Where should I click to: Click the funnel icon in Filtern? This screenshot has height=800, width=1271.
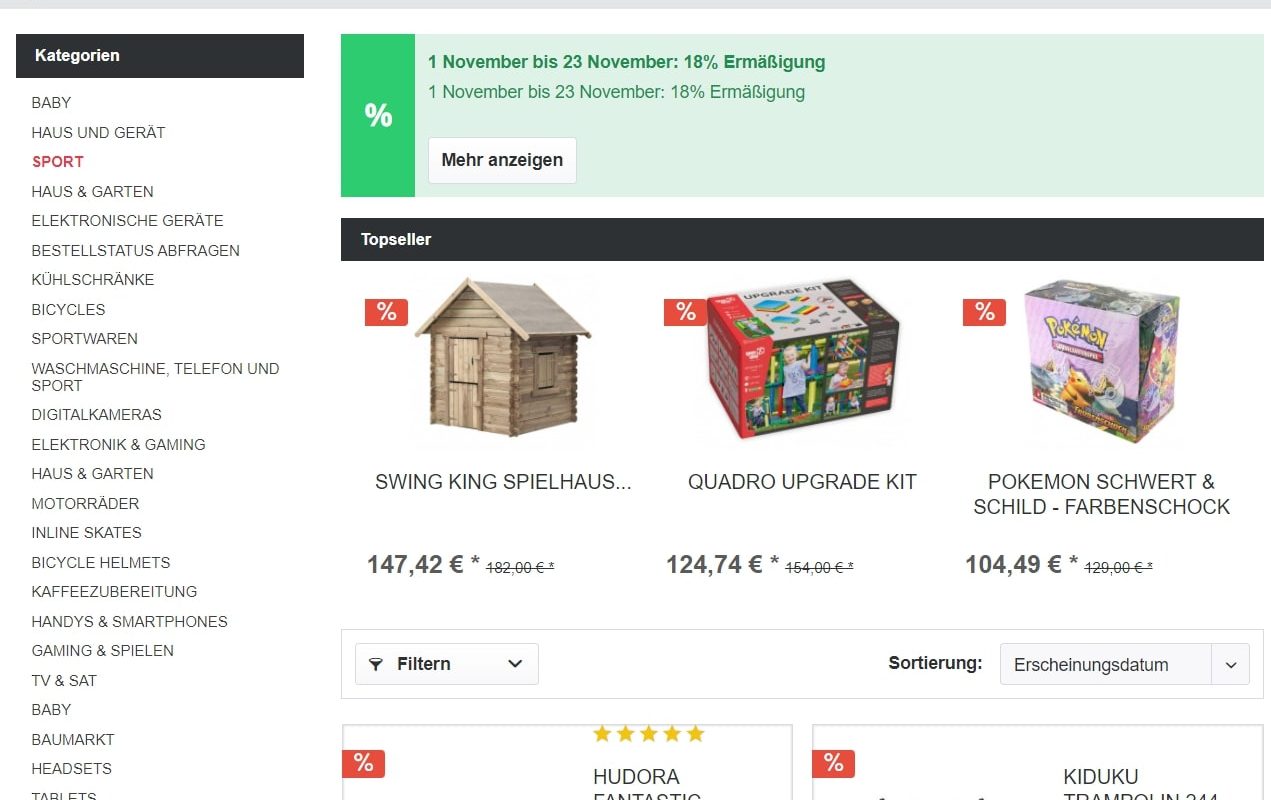tap(376, 664)
